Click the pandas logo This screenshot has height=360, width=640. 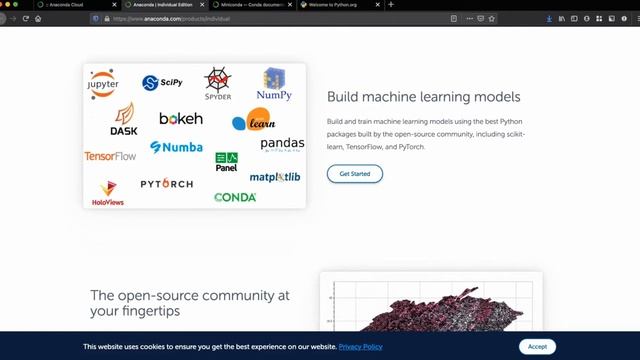tap(282, 144)
